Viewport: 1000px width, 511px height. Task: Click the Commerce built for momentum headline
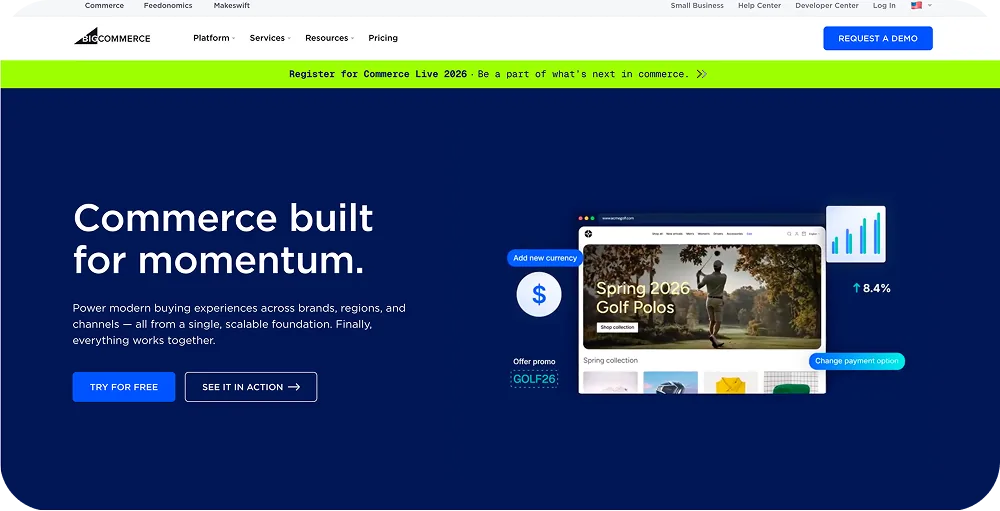[223, 239]
